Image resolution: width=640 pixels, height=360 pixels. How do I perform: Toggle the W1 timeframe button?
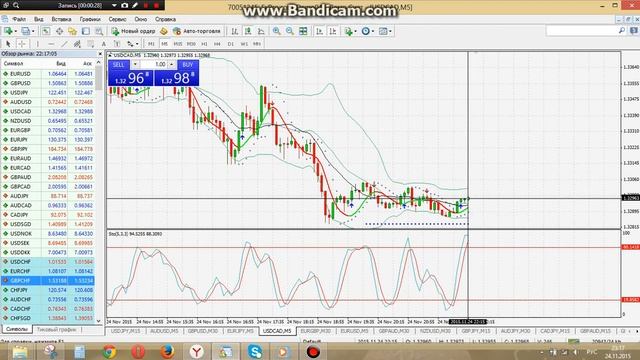coord(244,44)
